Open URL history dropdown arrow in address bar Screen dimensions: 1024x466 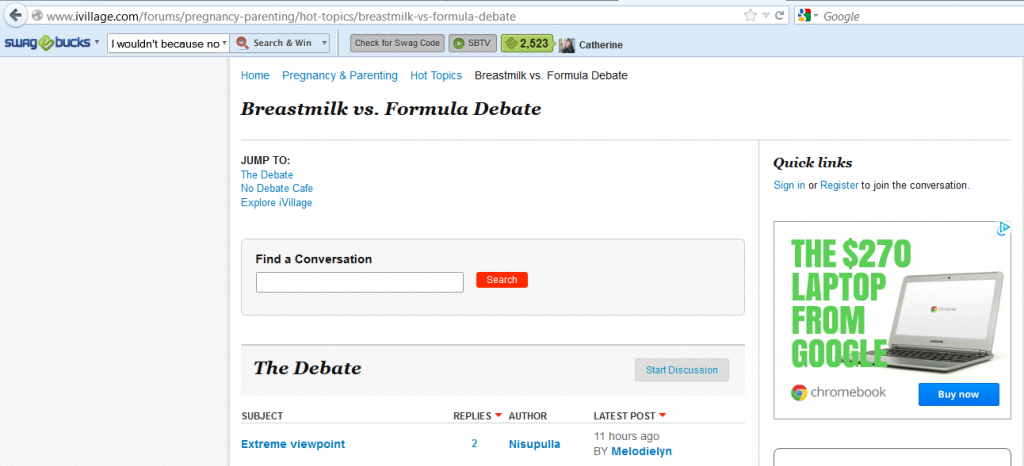[x=765, y=16]
